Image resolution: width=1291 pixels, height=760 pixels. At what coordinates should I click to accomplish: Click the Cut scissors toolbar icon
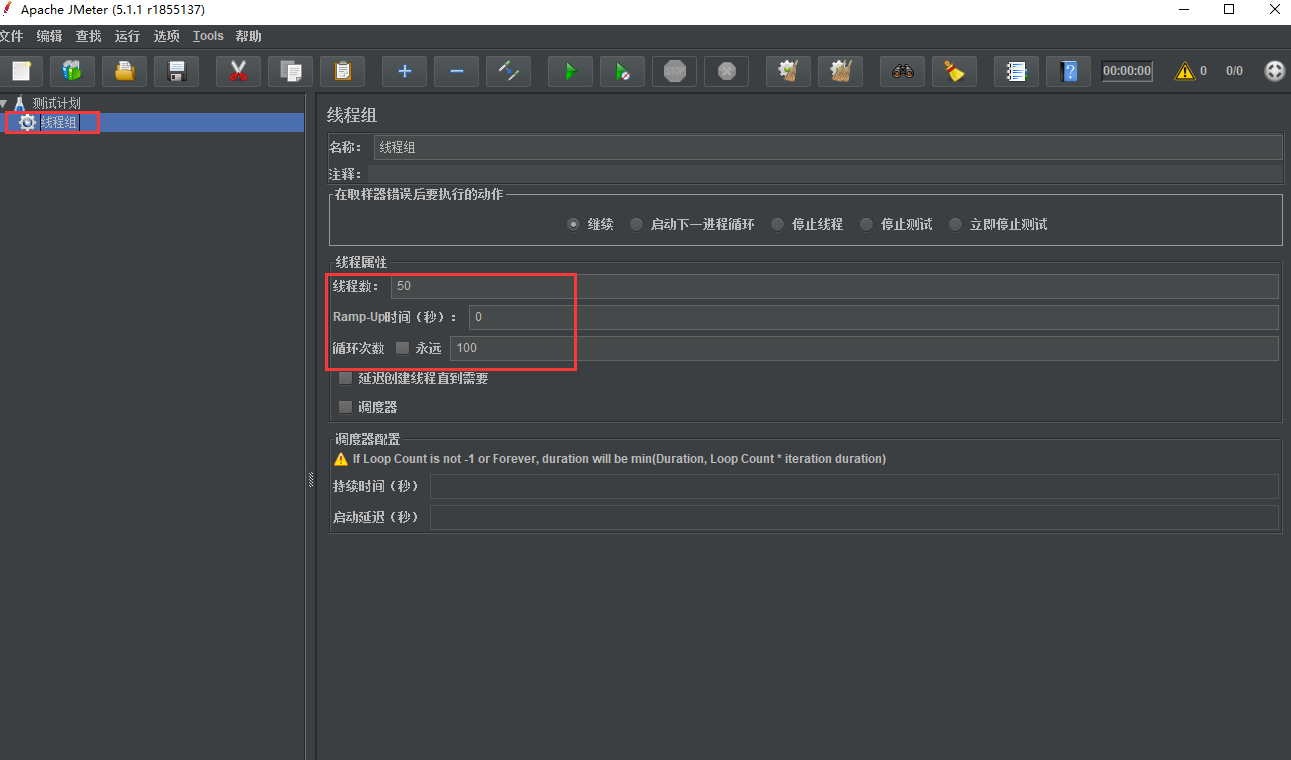tap(238, 71)
